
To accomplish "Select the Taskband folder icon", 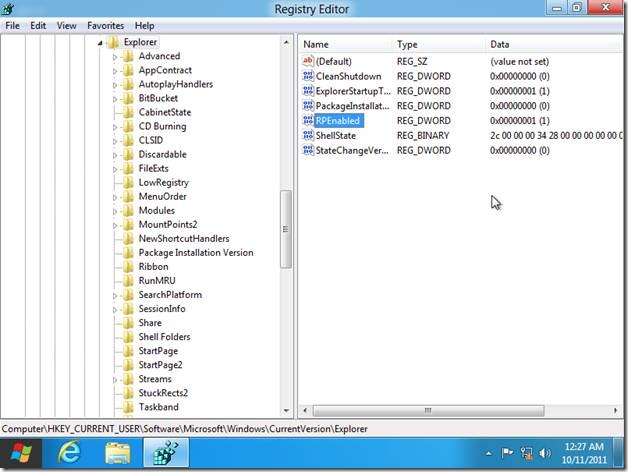I will 128,407.
